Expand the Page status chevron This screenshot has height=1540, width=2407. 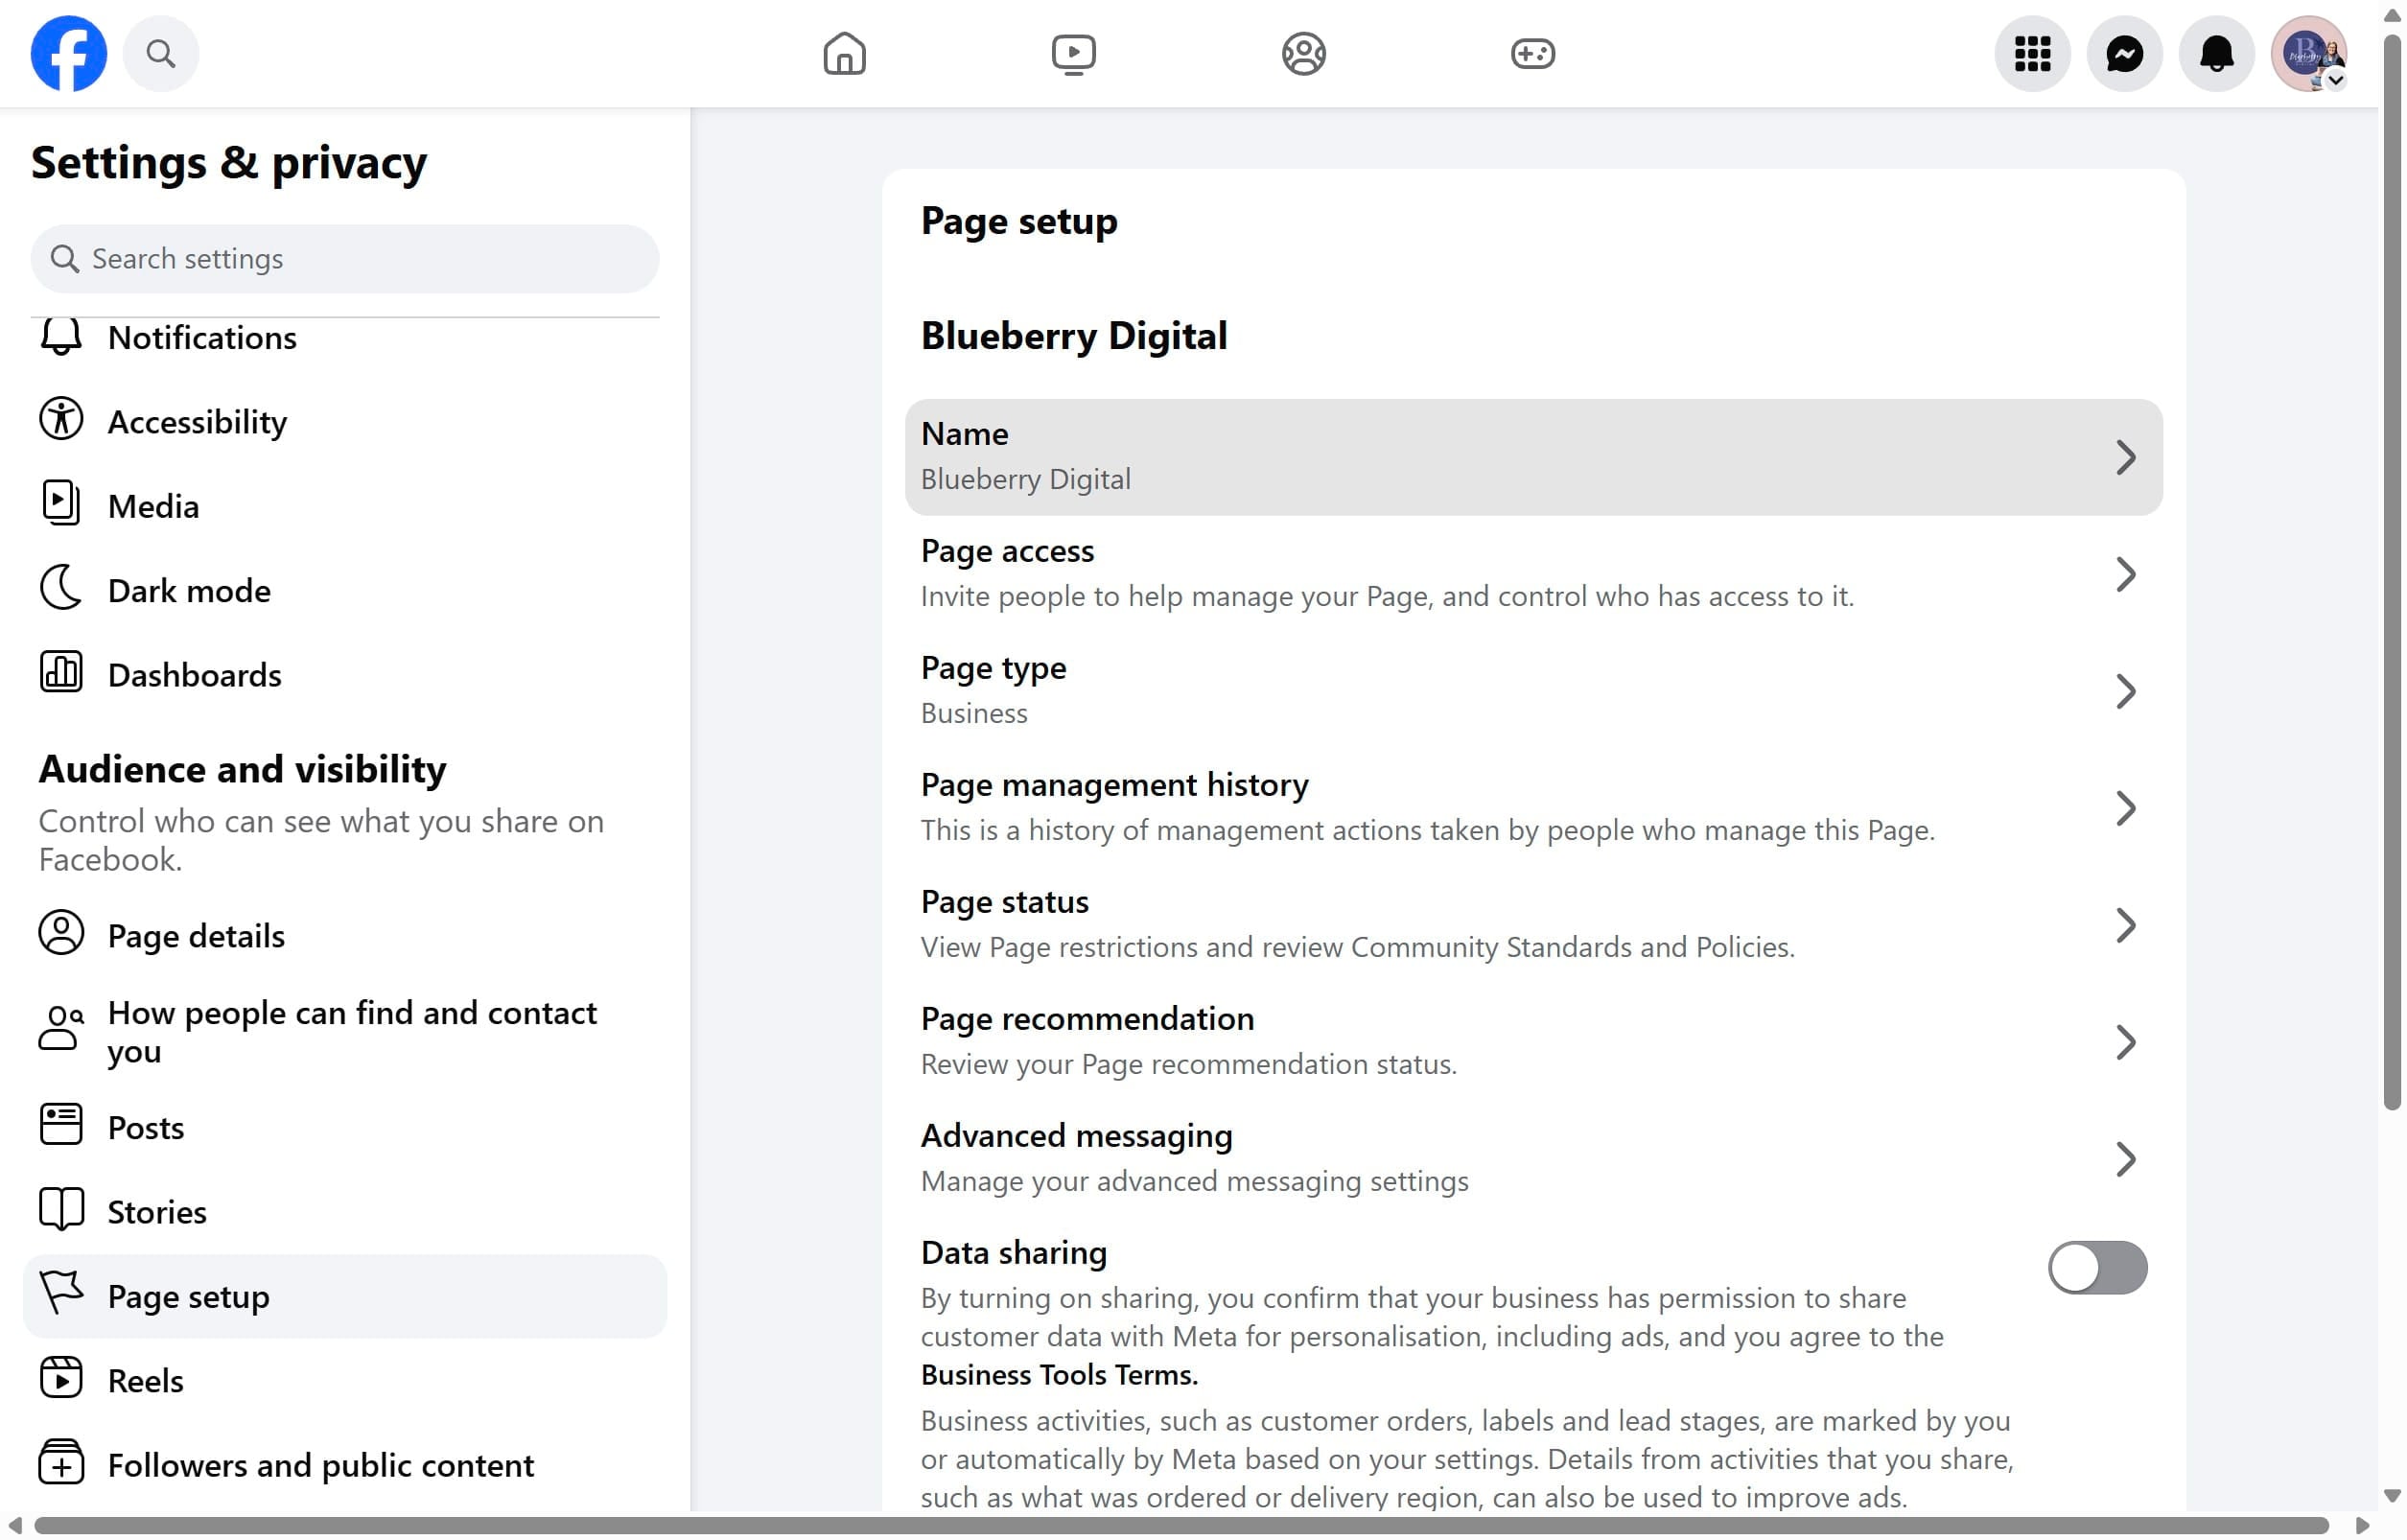2125,925
